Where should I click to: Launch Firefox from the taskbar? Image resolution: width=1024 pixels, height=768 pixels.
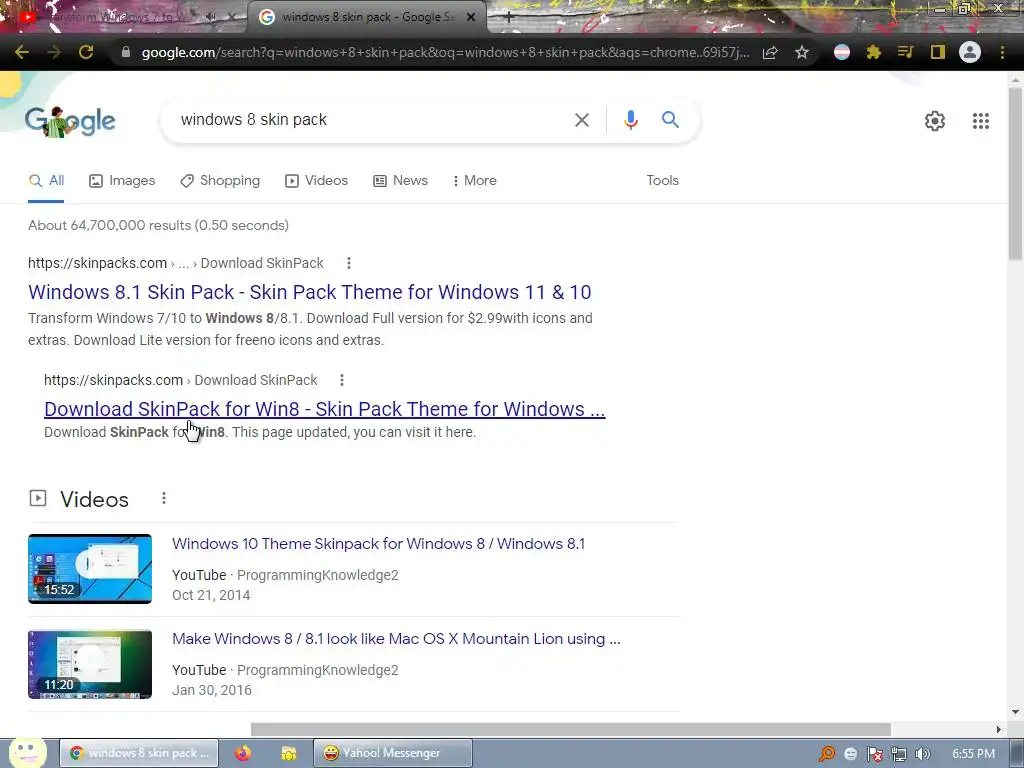[243, 753]
